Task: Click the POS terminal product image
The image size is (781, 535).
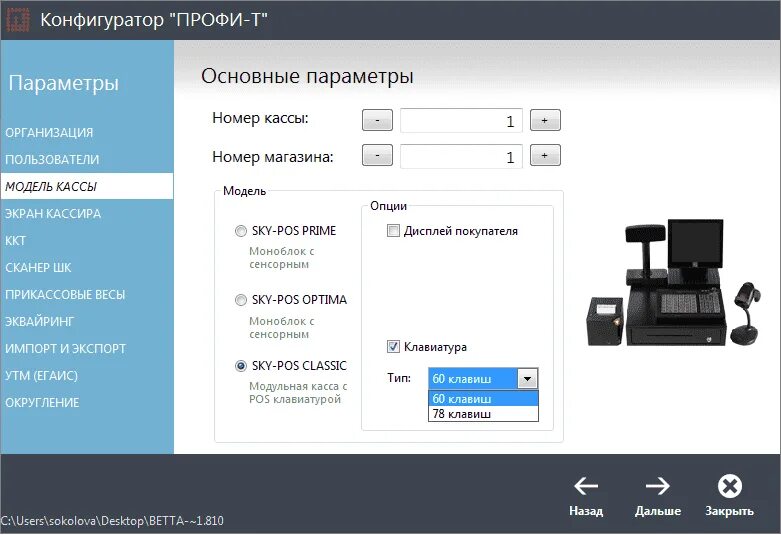Action: pos(674,283)
